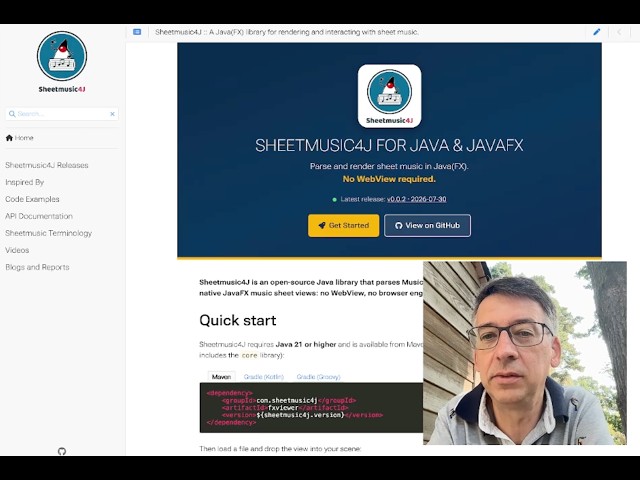This screenshot has width=640, height=480.
Task: Click the Get Started button
Action: 344,225
